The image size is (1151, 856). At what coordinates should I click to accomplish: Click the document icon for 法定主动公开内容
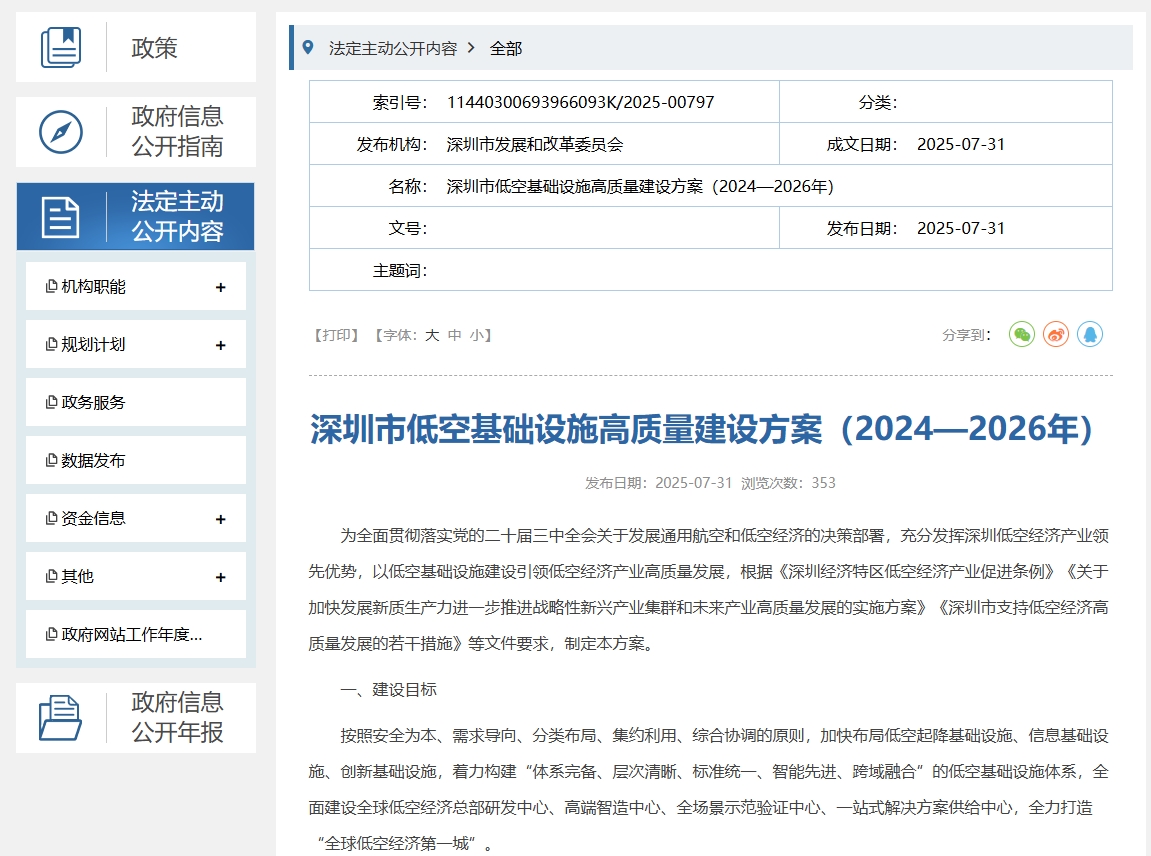61,217
